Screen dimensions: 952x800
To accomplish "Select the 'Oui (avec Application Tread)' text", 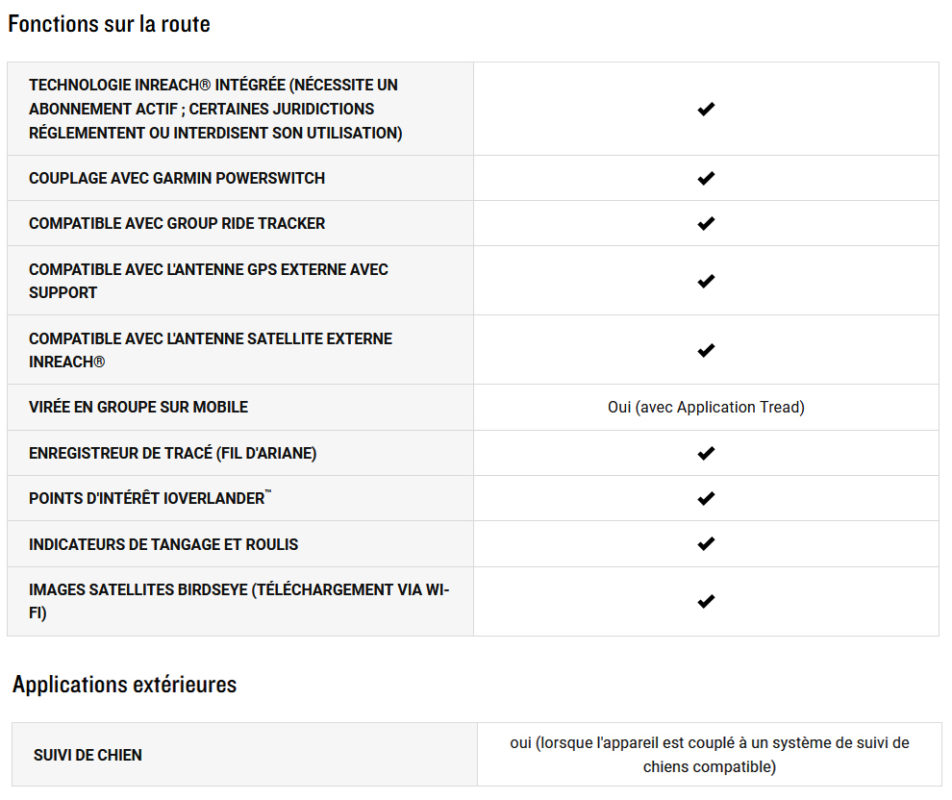I will click(706, 407).
